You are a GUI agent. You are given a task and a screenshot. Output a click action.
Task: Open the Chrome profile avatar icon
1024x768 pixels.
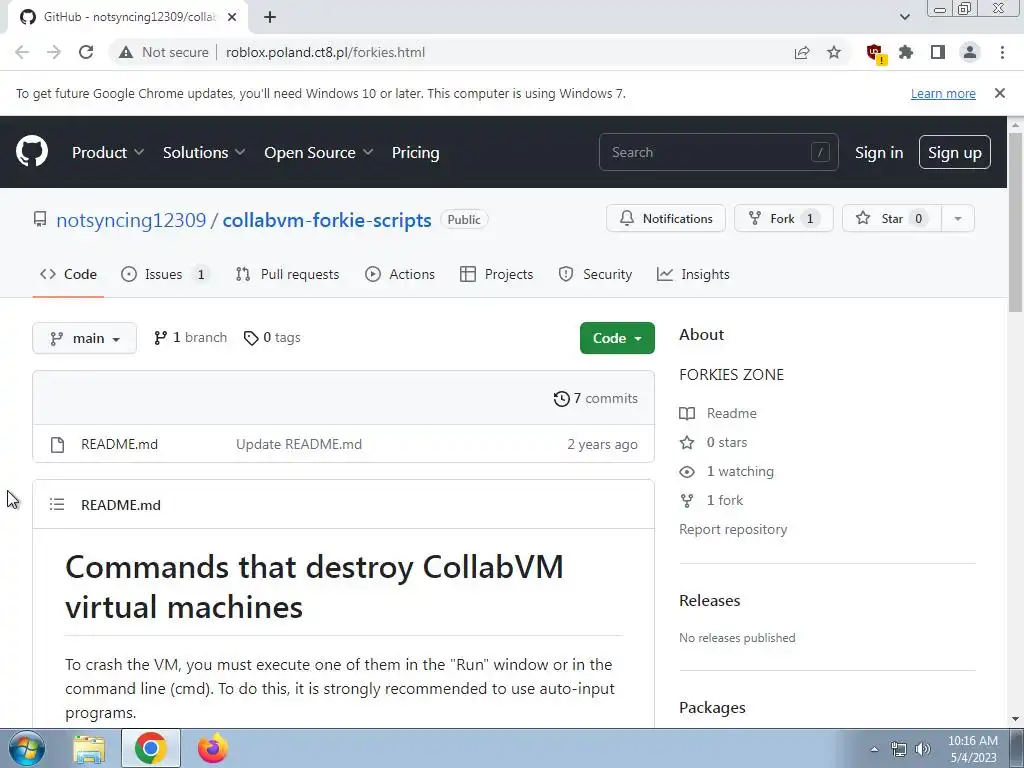point(970,52)
